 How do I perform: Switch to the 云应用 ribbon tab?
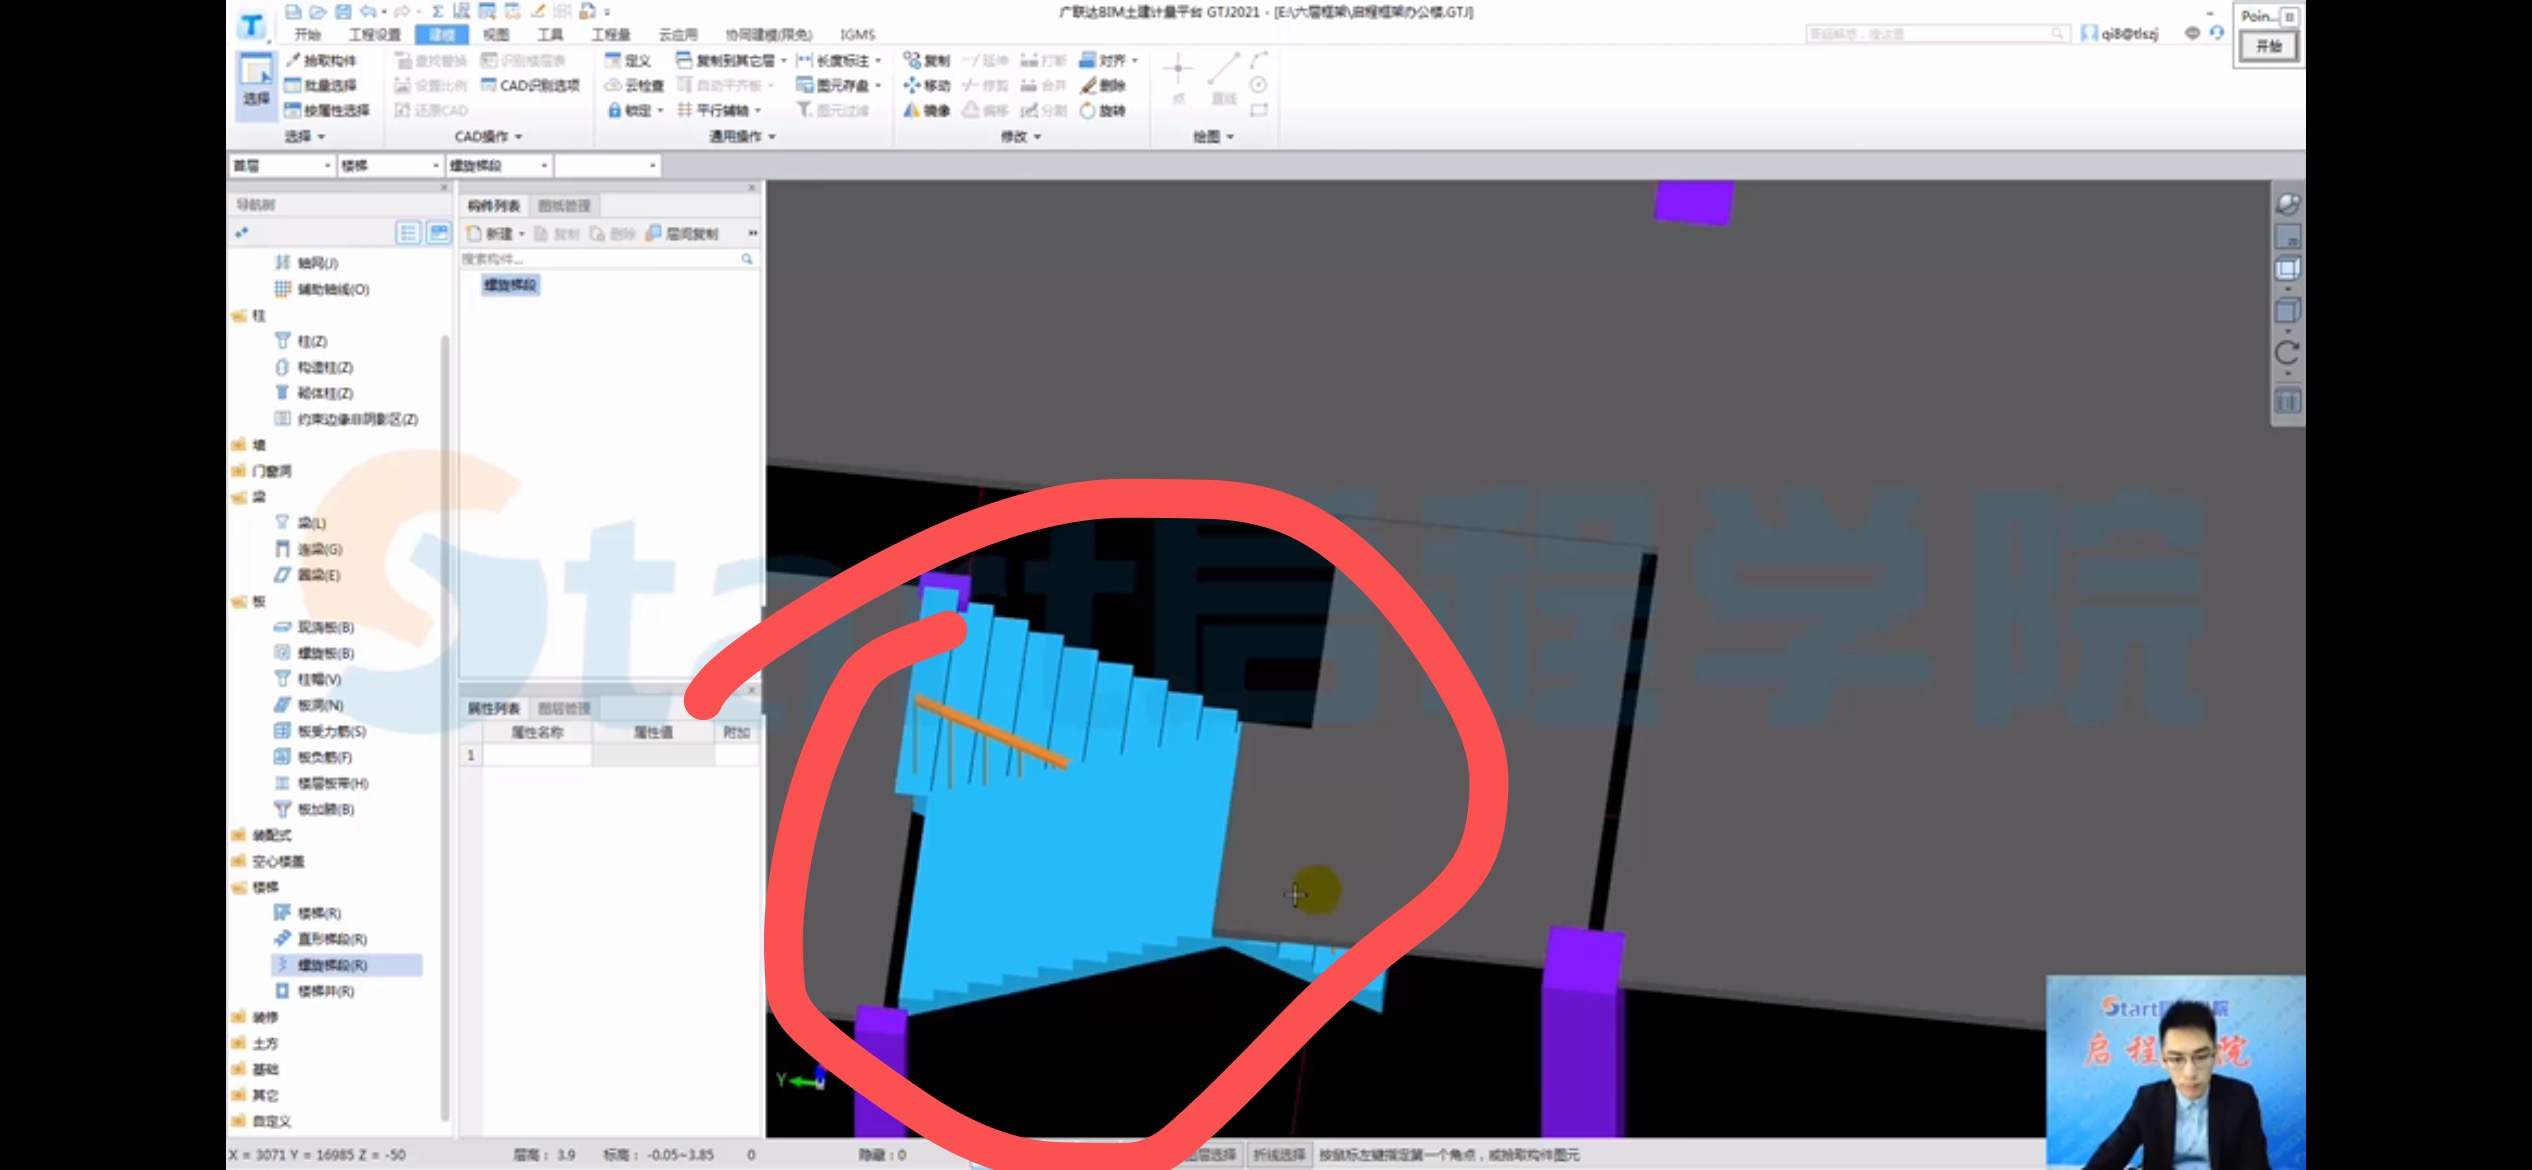pos(678,34)
